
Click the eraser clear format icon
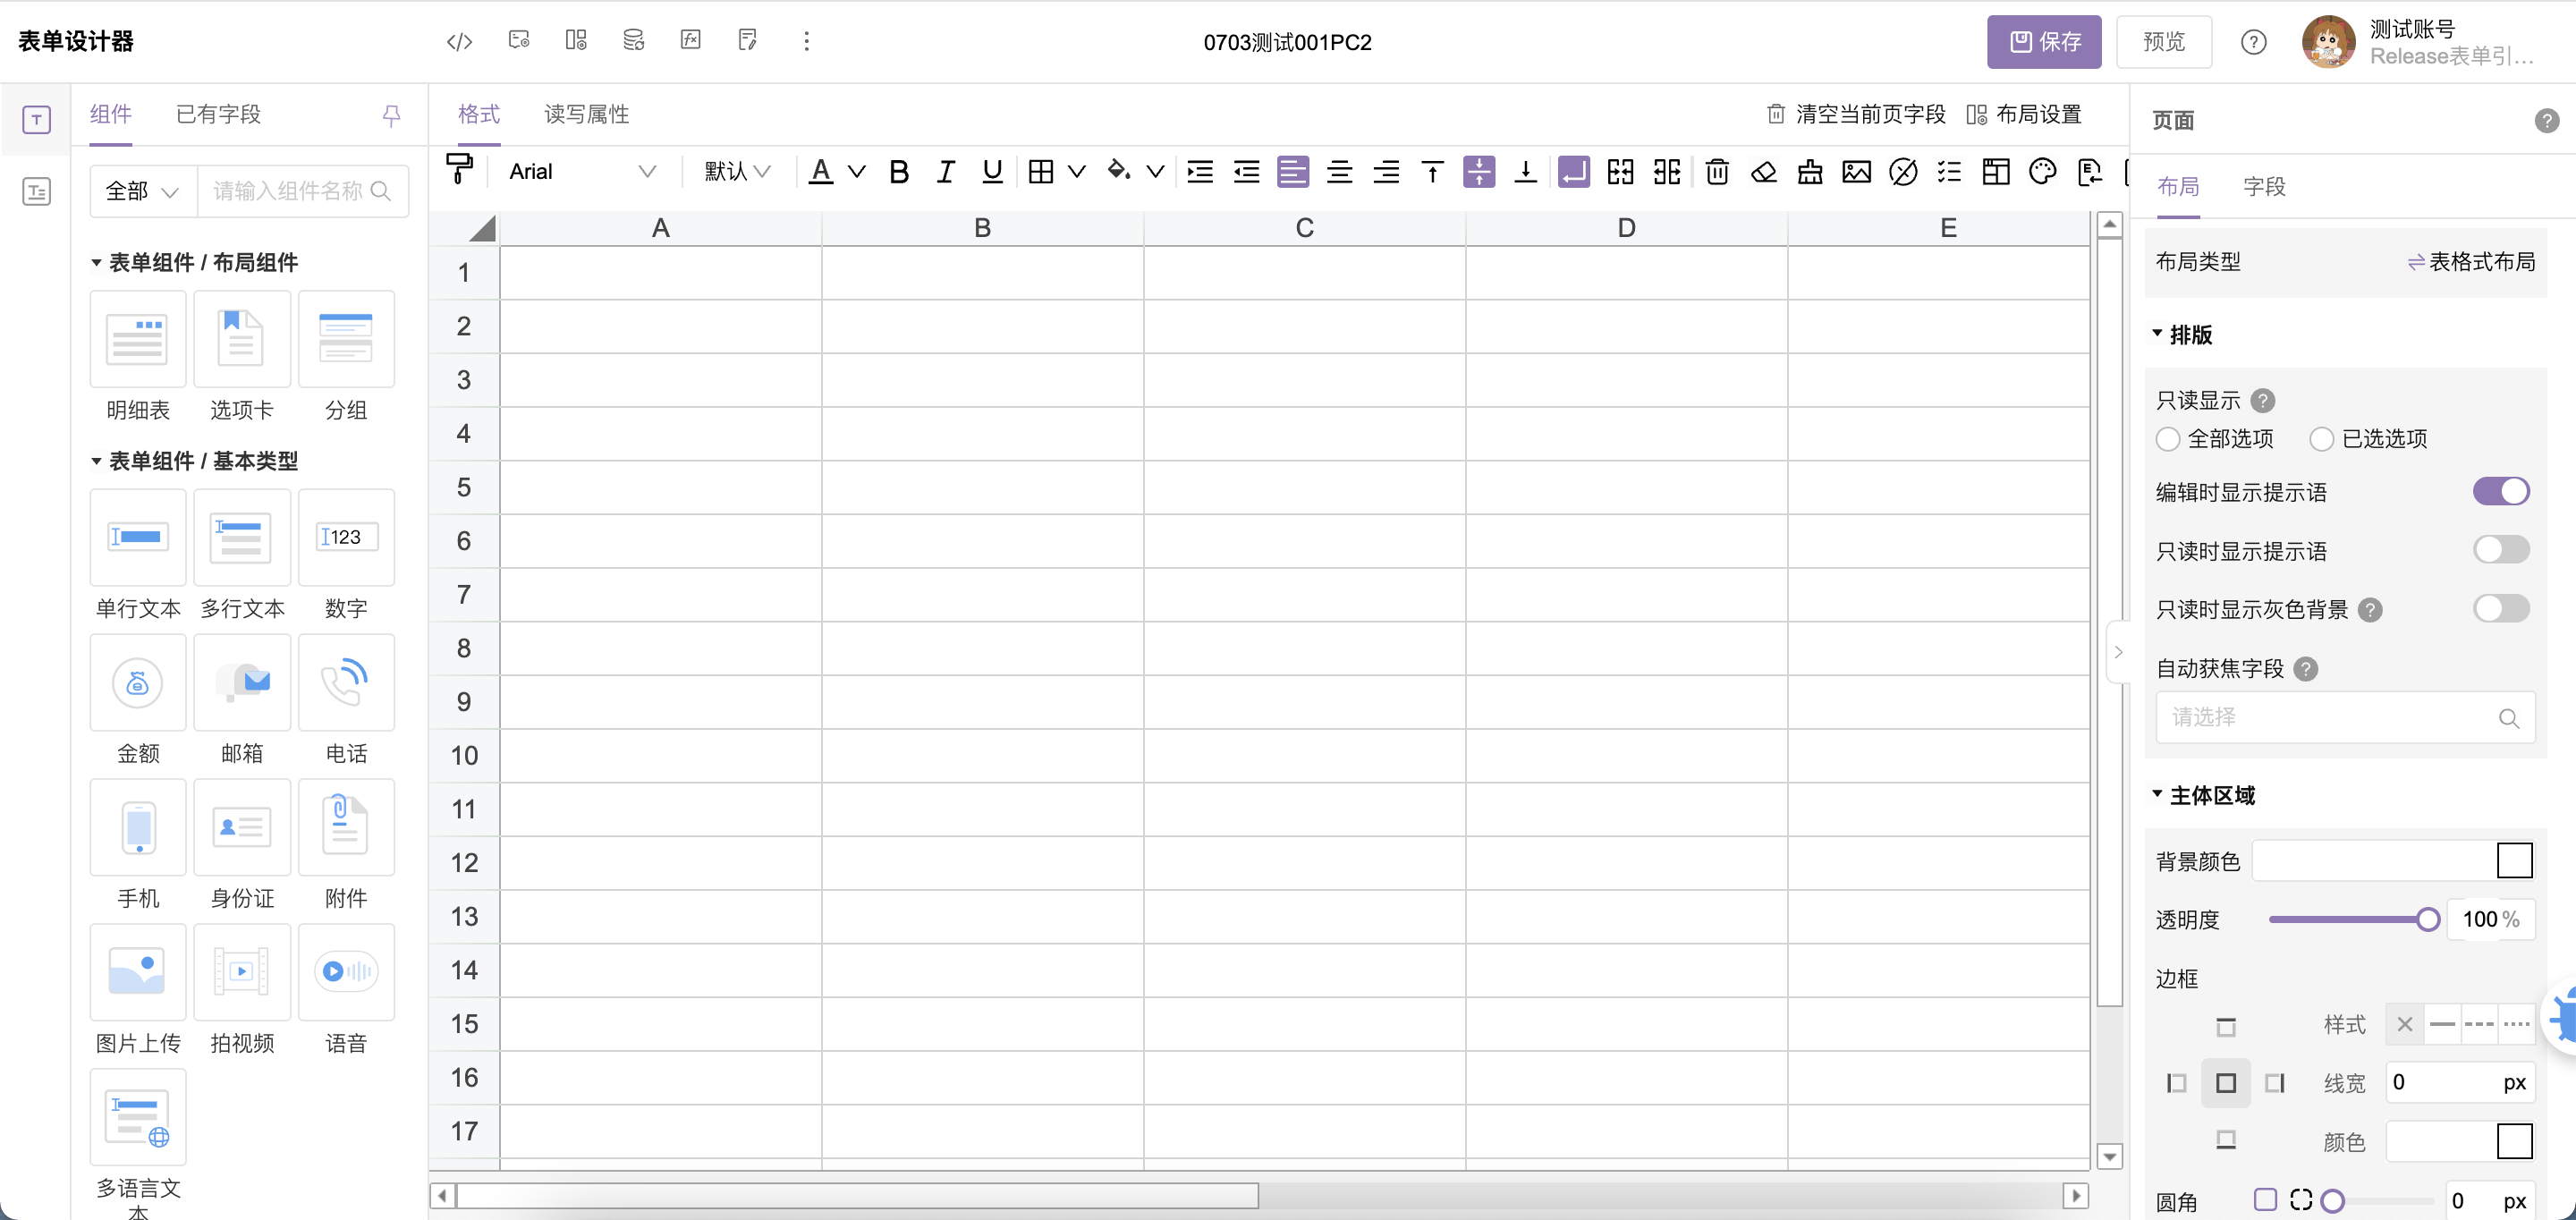[x=1764, y=172]
